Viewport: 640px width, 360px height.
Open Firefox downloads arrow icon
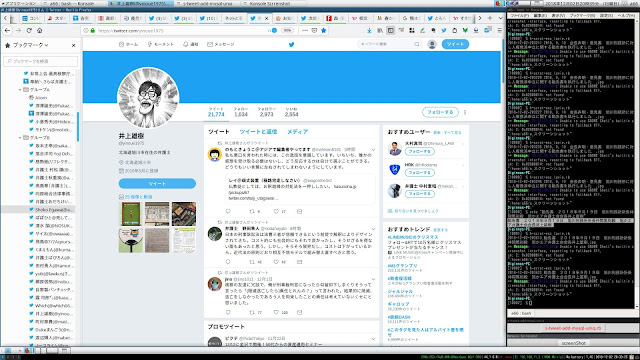click(x=369, y=30)
